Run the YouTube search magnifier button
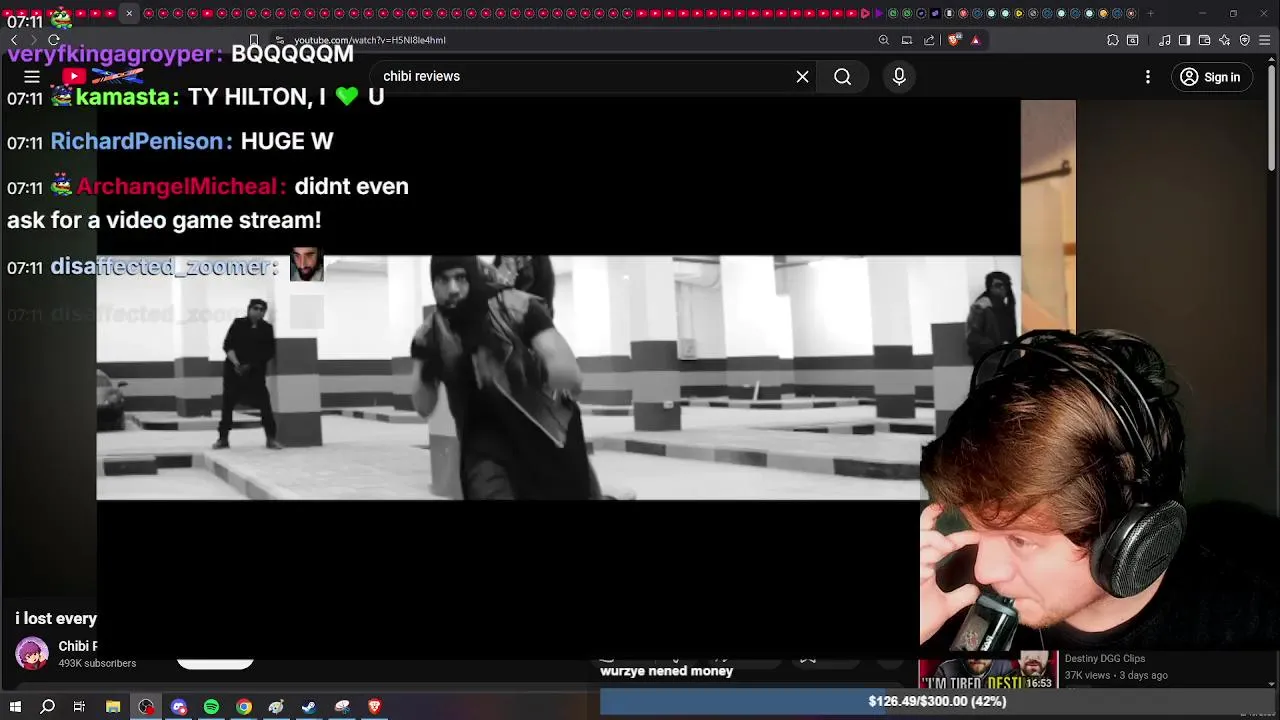 (x=843, y=77)
